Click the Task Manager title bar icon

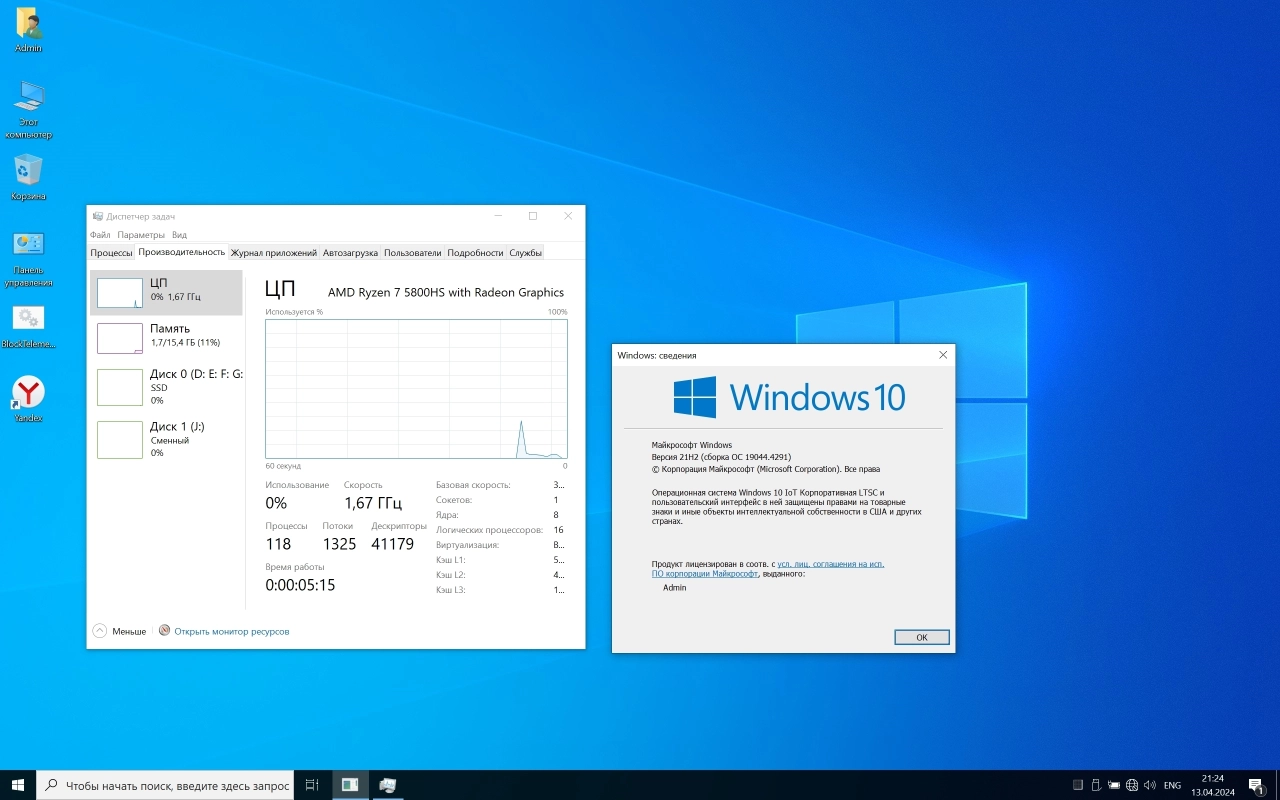(98, 216)
